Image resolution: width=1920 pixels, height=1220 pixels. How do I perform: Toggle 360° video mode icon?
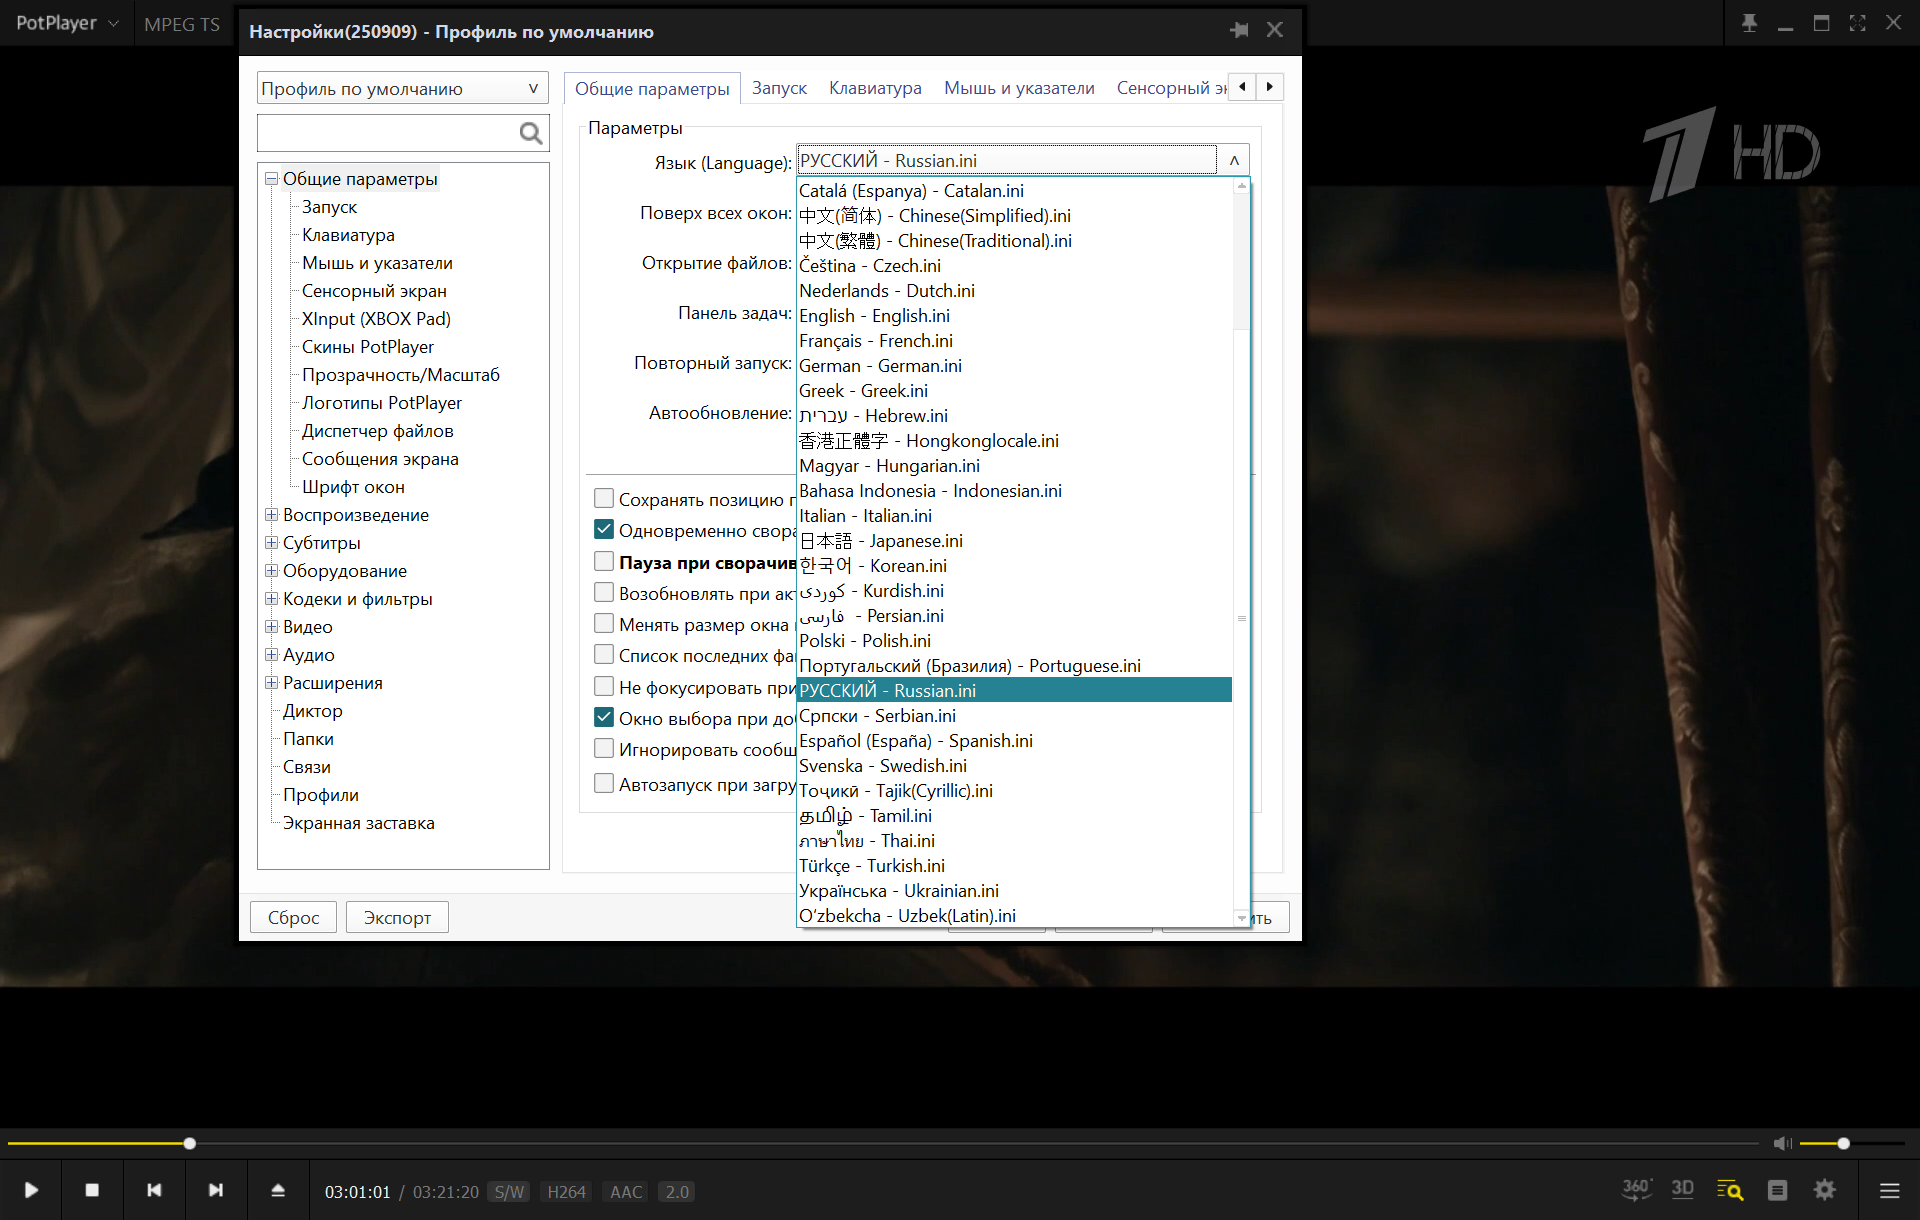(1636, 1189)
